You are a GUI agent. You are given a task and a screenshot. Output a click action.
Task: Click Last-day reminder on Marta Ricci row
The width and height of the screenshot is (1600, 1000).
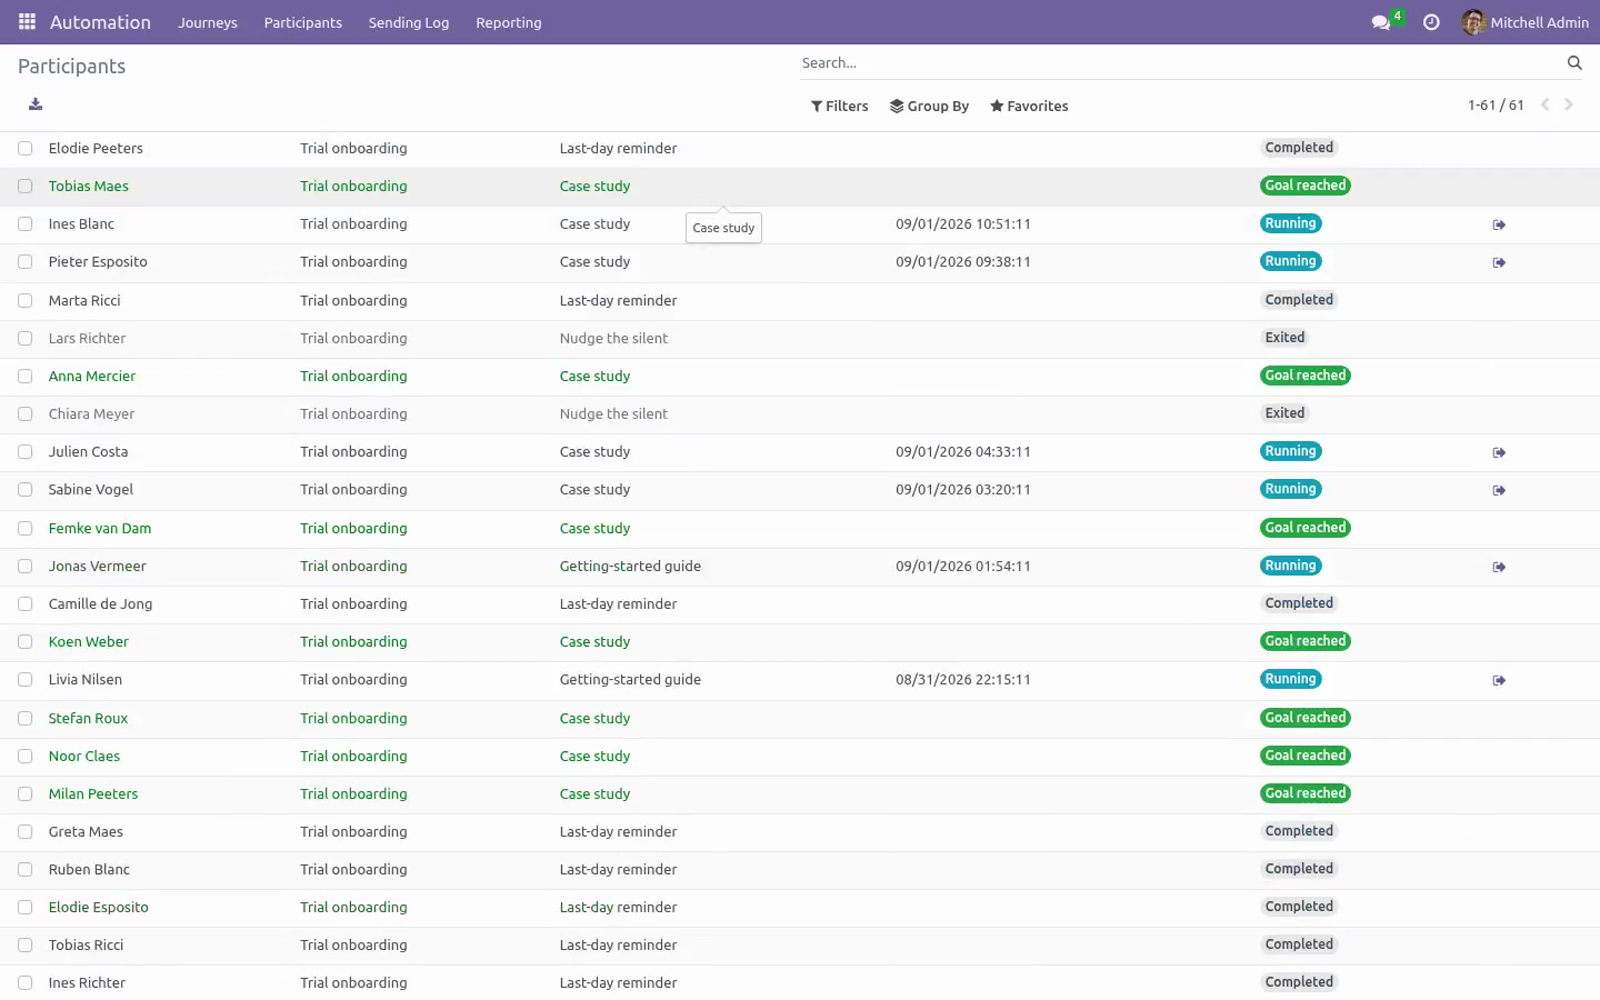(x=618, y=300)
